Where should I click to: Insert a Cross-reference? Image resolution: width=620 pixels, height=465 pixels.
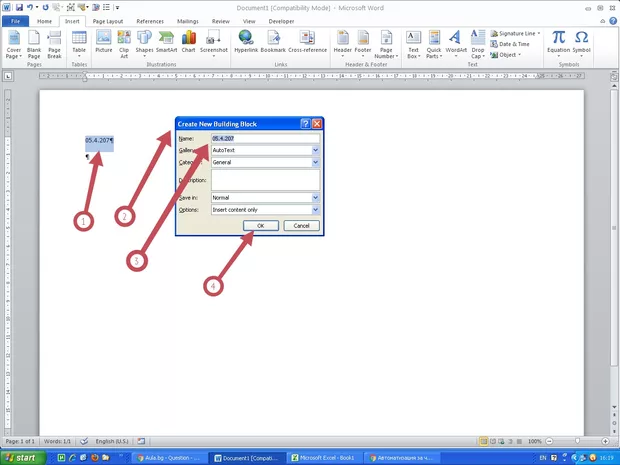tap(307, 42)
